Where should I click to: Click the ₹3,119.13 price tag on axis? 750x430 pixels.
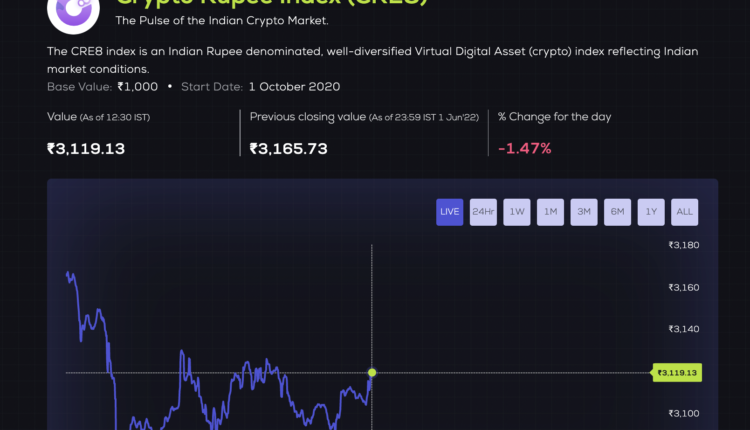(677, 373)
